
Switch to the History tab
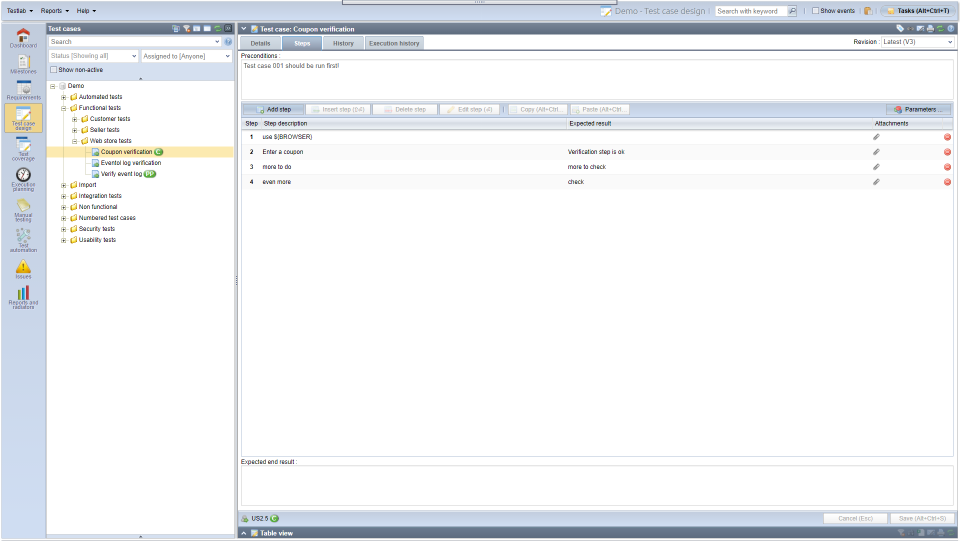click(x=343, y=43)
